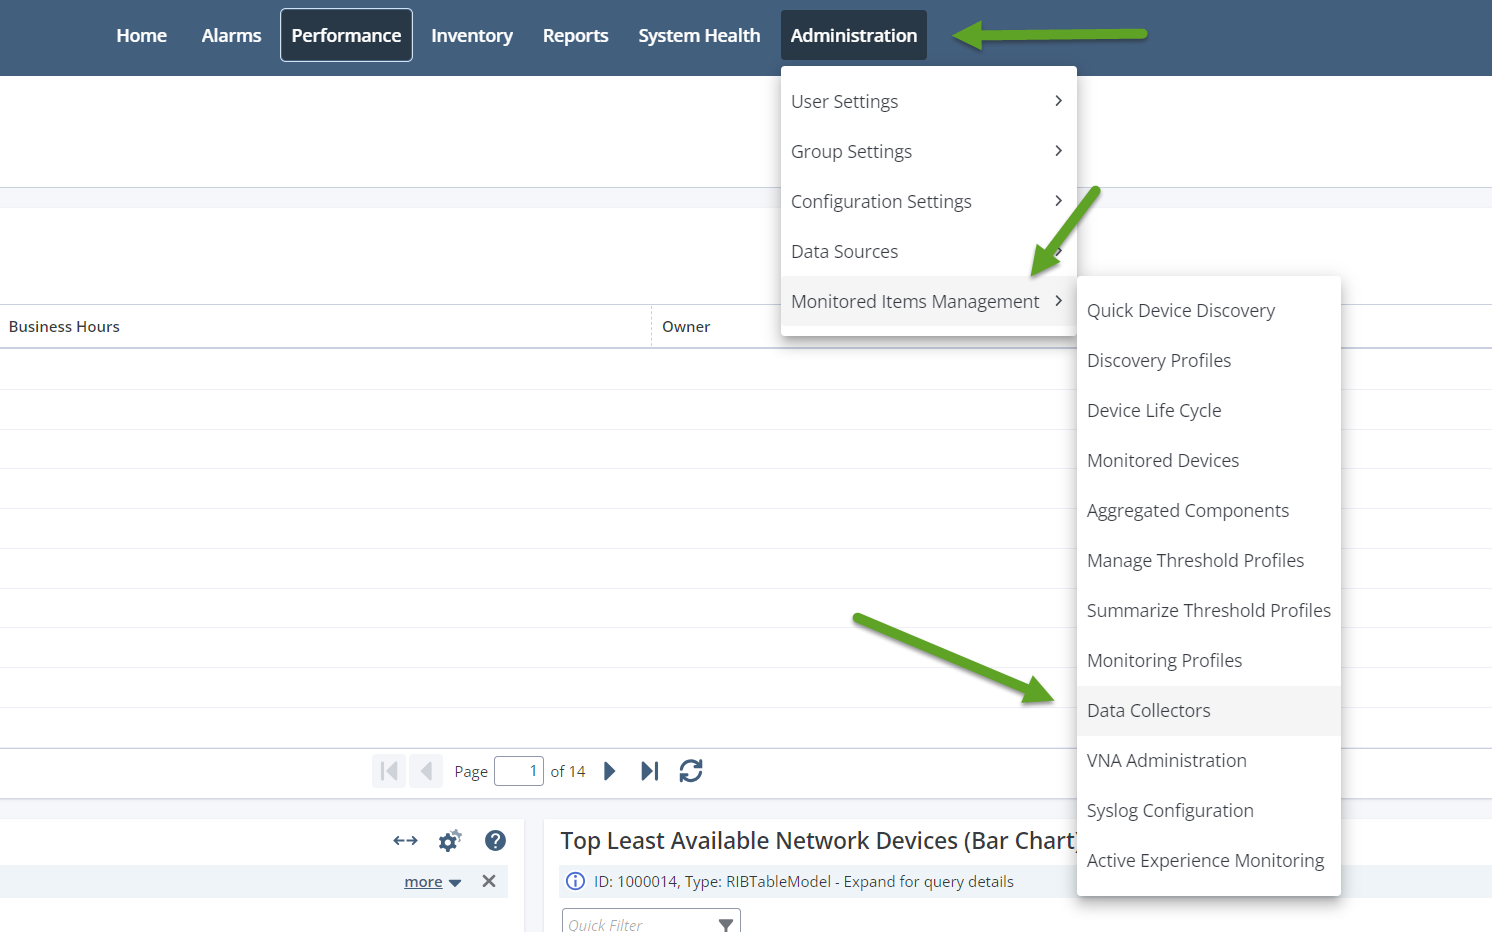Select Data Collectors from the submenu
Image resolution: width=1492 pixels, height=932 pixels.
(x=1148, y=711)
